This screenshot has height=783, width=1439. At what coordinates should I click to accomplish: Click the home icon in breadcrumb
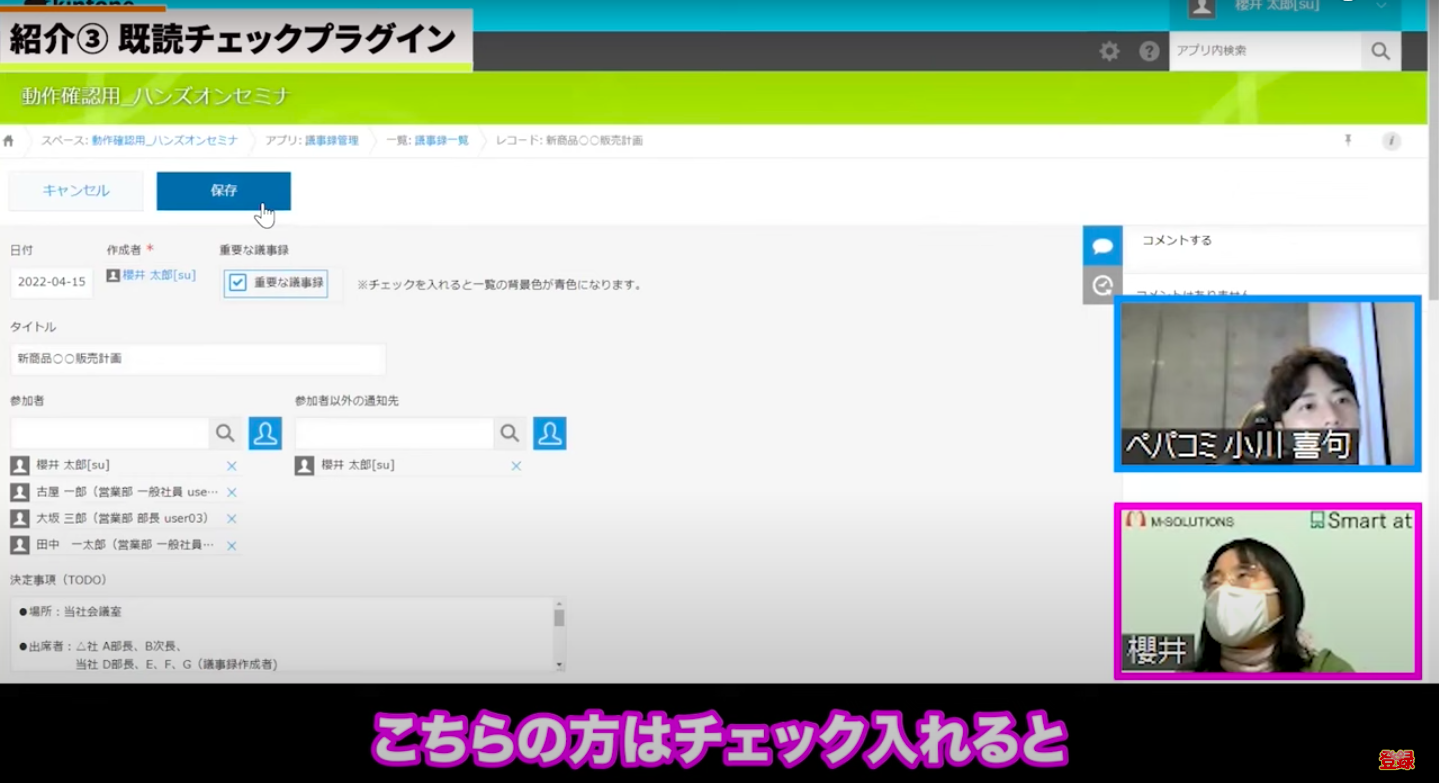9,141
